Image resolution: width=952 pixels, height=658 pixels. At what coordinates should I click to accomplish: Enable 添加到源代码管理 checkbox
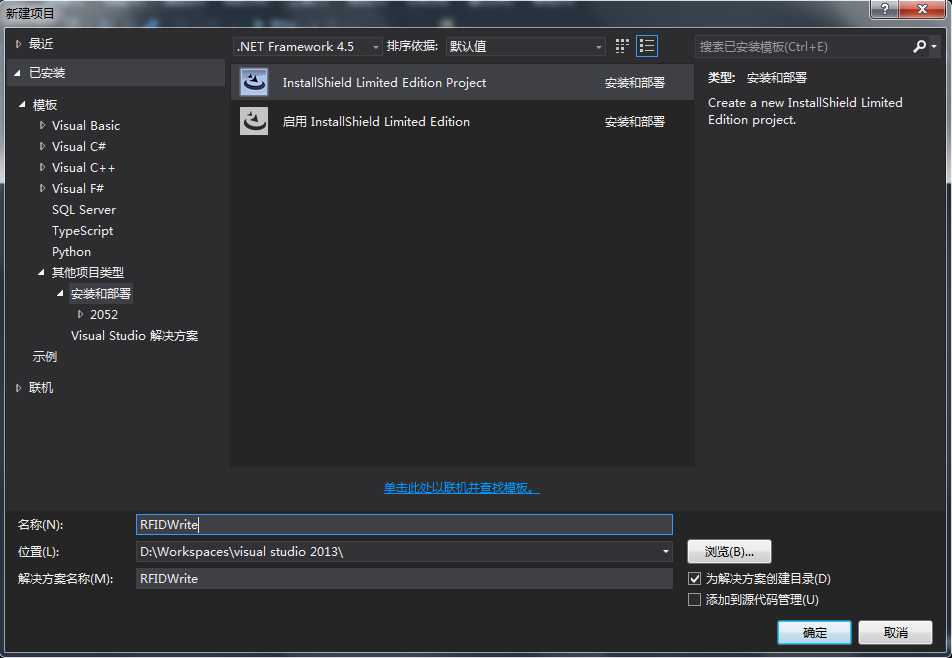(694, 600)
